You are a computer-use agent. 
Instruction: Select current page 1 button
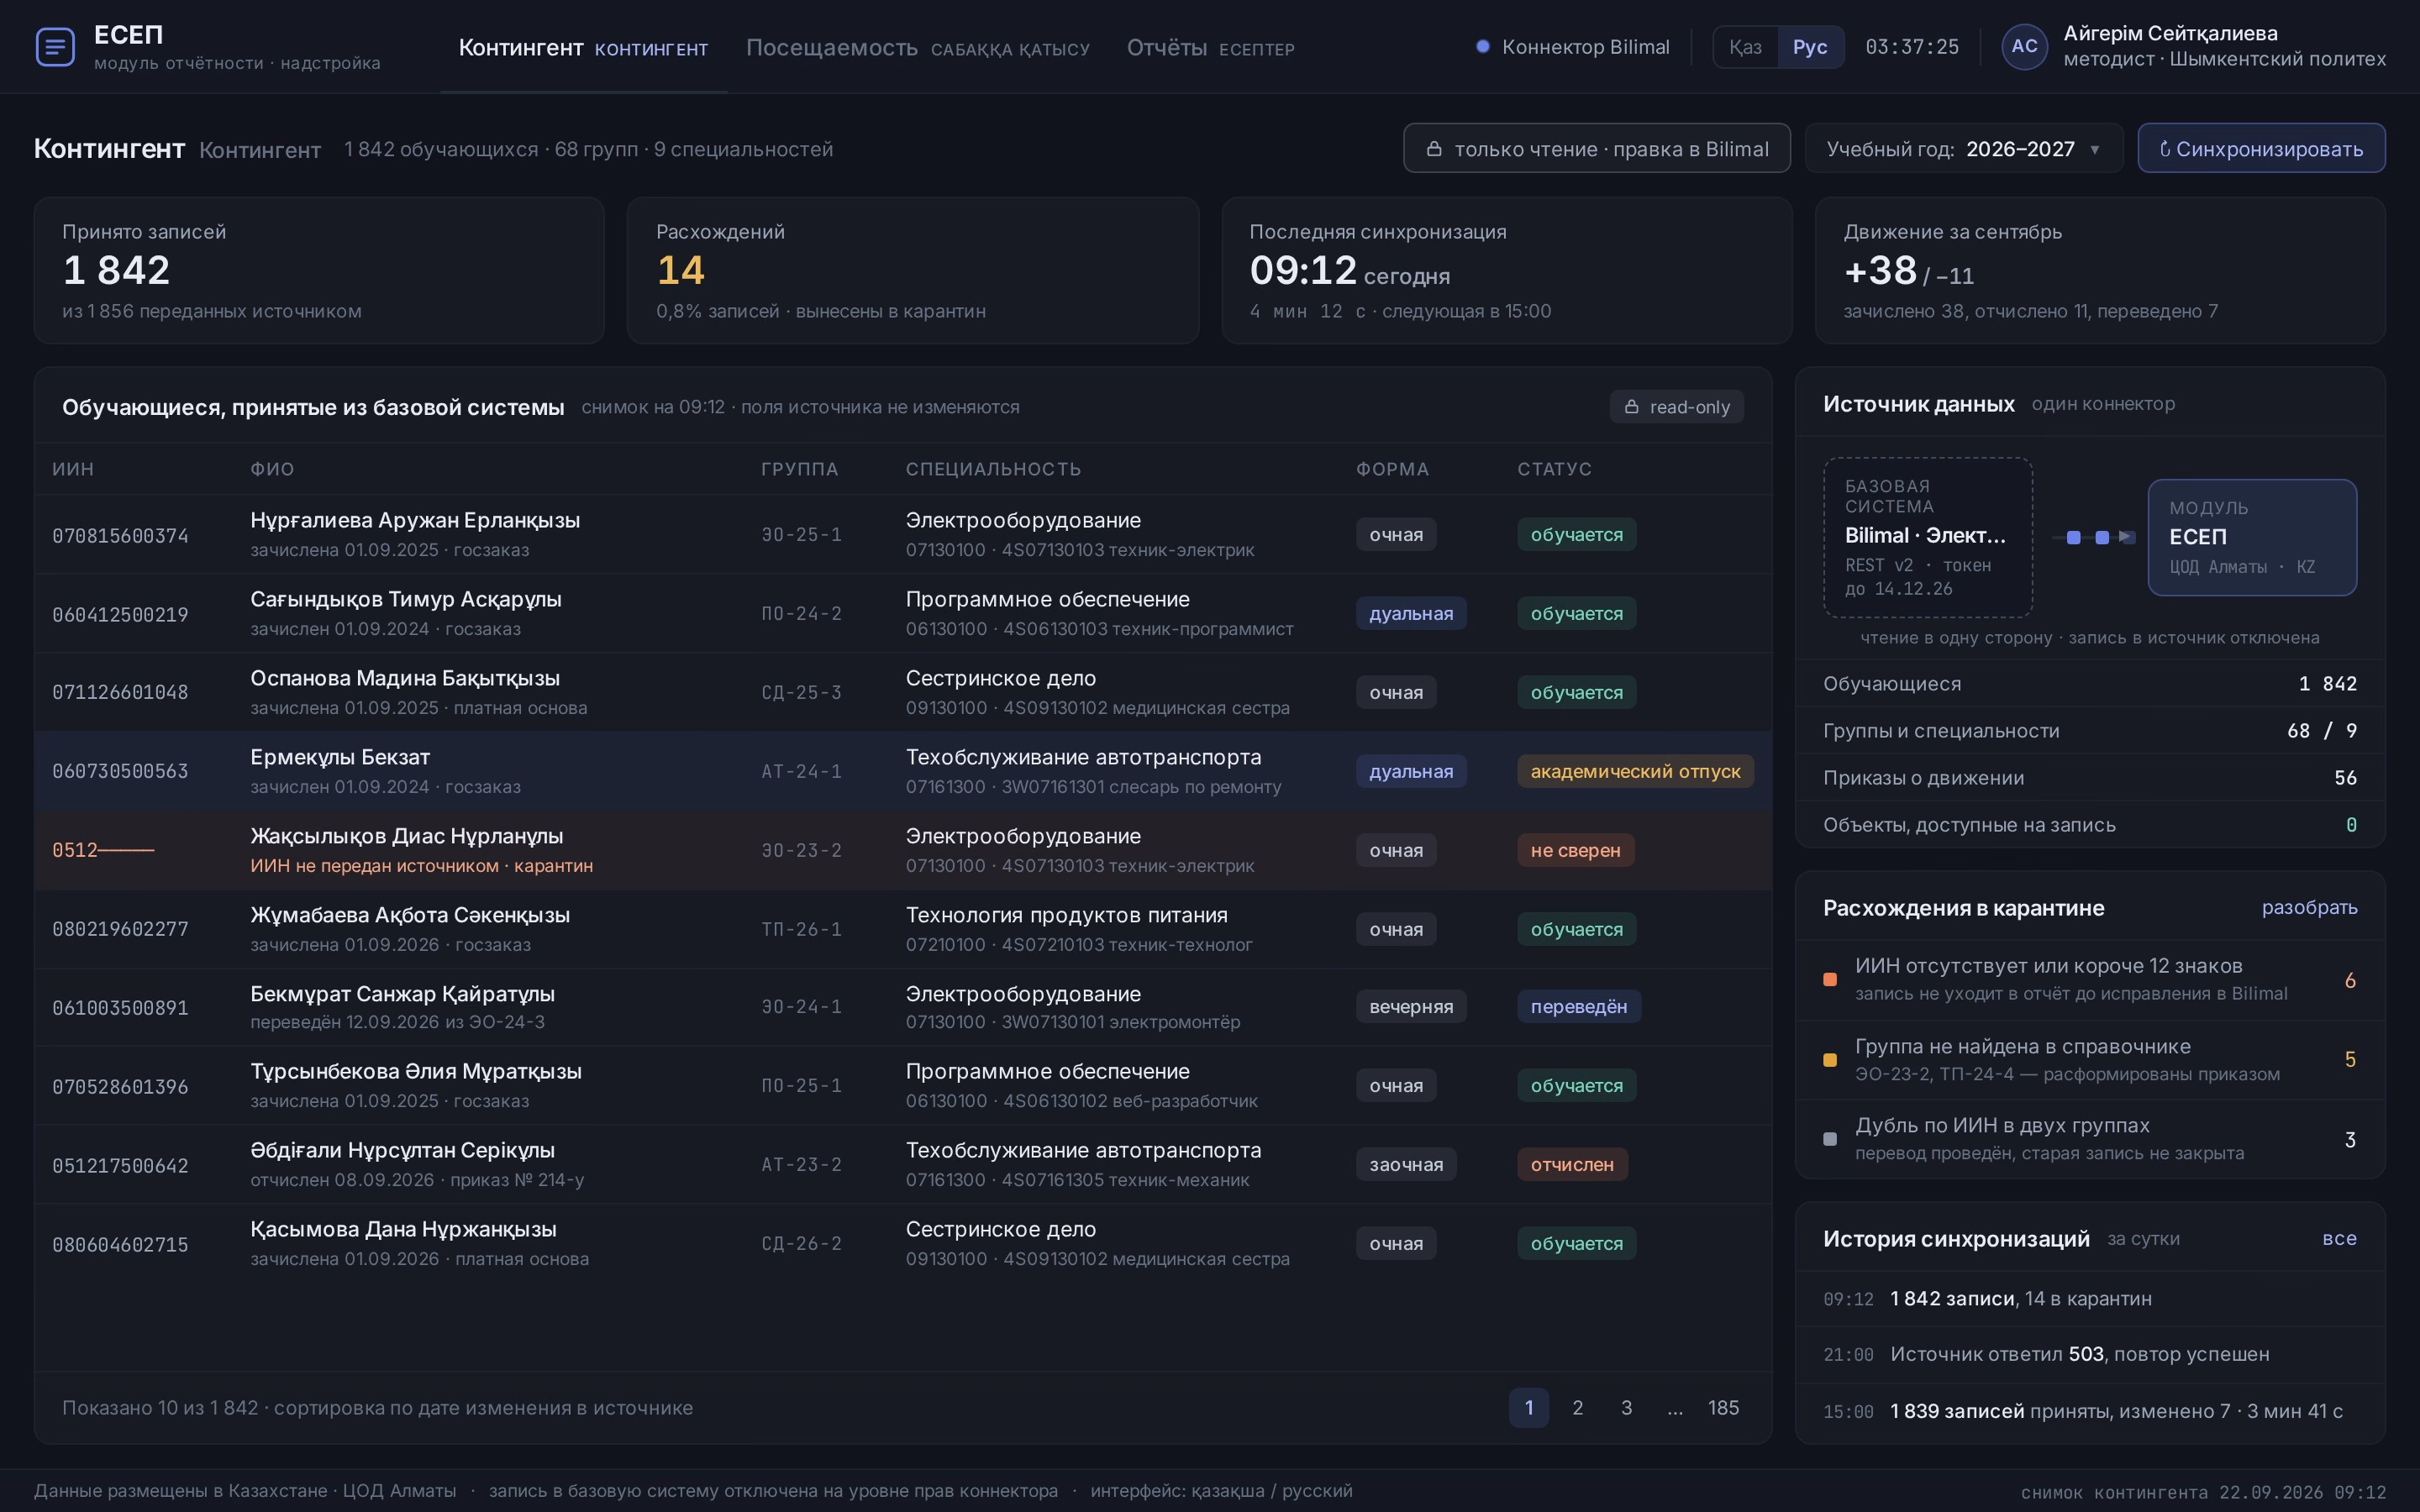pos(1528,1408)
